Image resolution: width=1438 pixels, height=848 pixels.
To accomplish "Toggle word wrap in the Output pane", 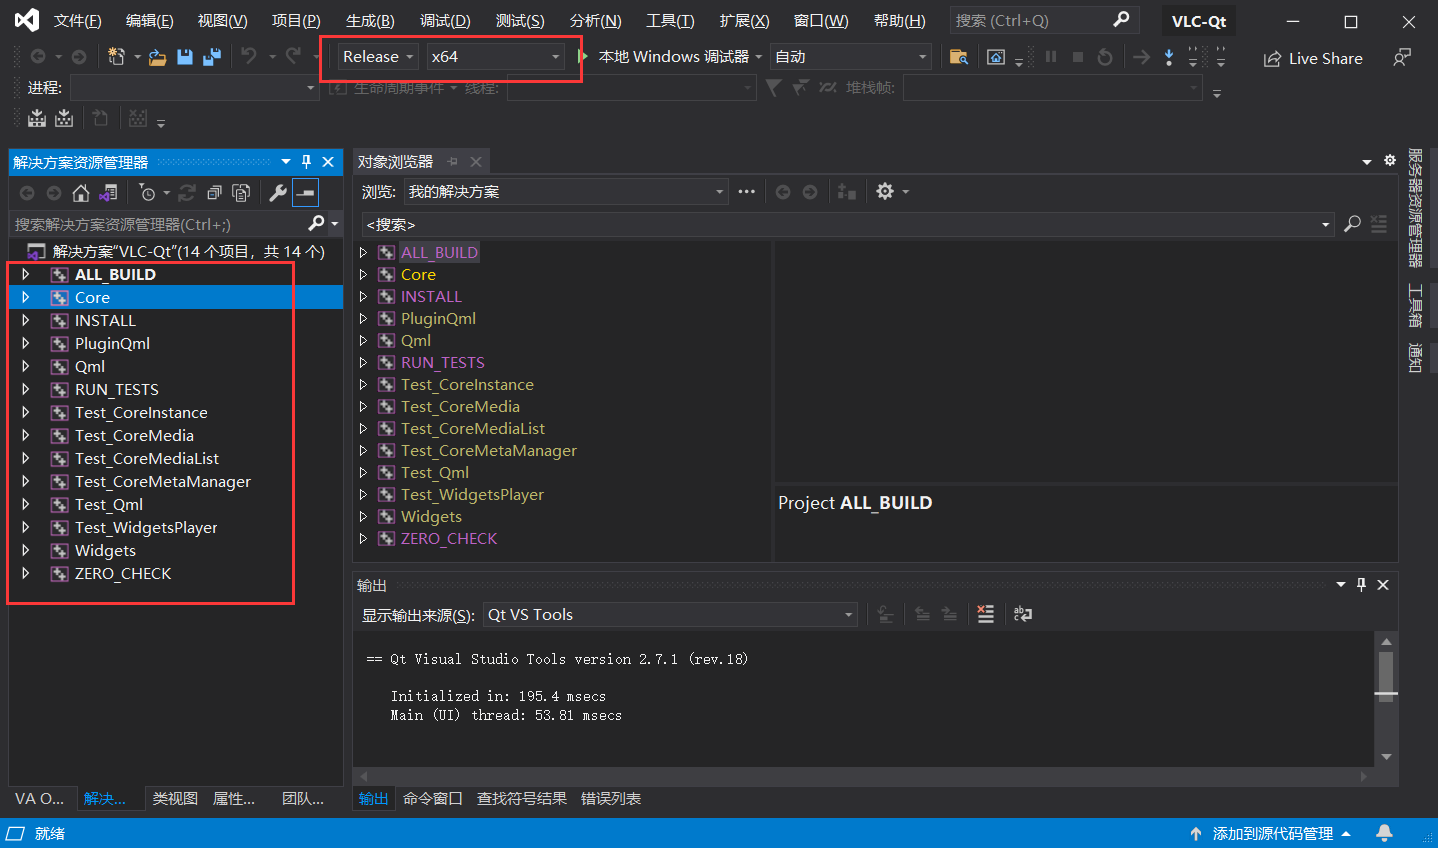I will click(x=1021, y=614).
